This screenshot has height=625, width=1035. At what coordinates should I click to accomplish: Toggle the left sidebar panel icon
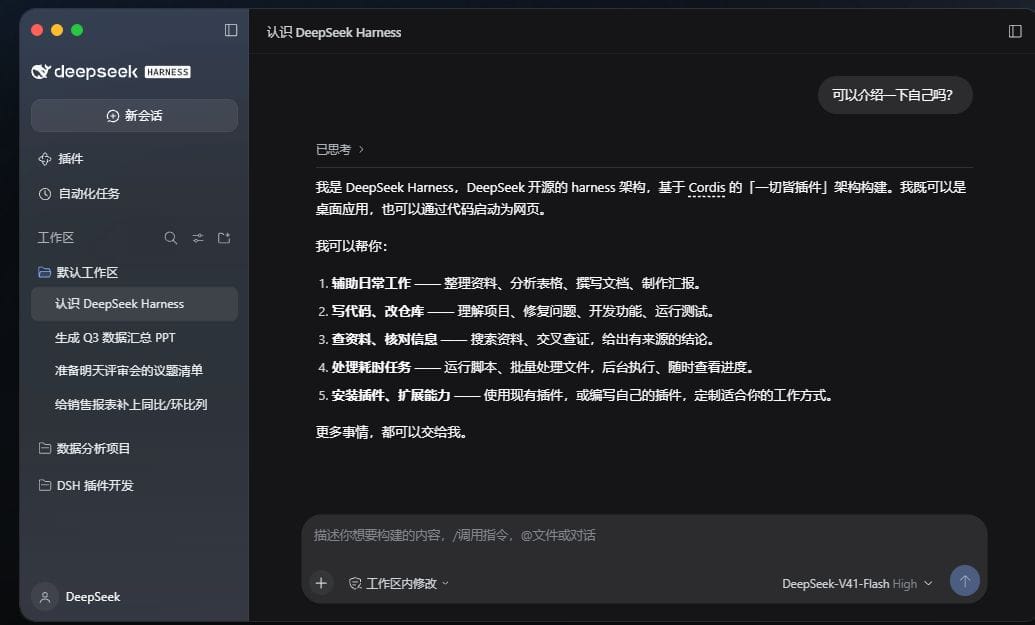(x=230, y=30)
